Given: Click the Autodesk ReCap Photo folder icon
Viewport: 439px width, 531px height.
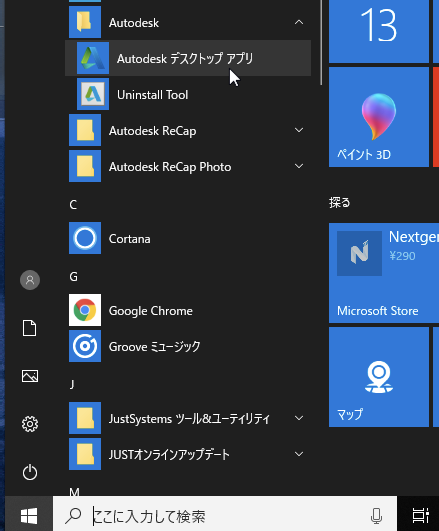Looking at the screenshot, I should (x=85, y=166).
